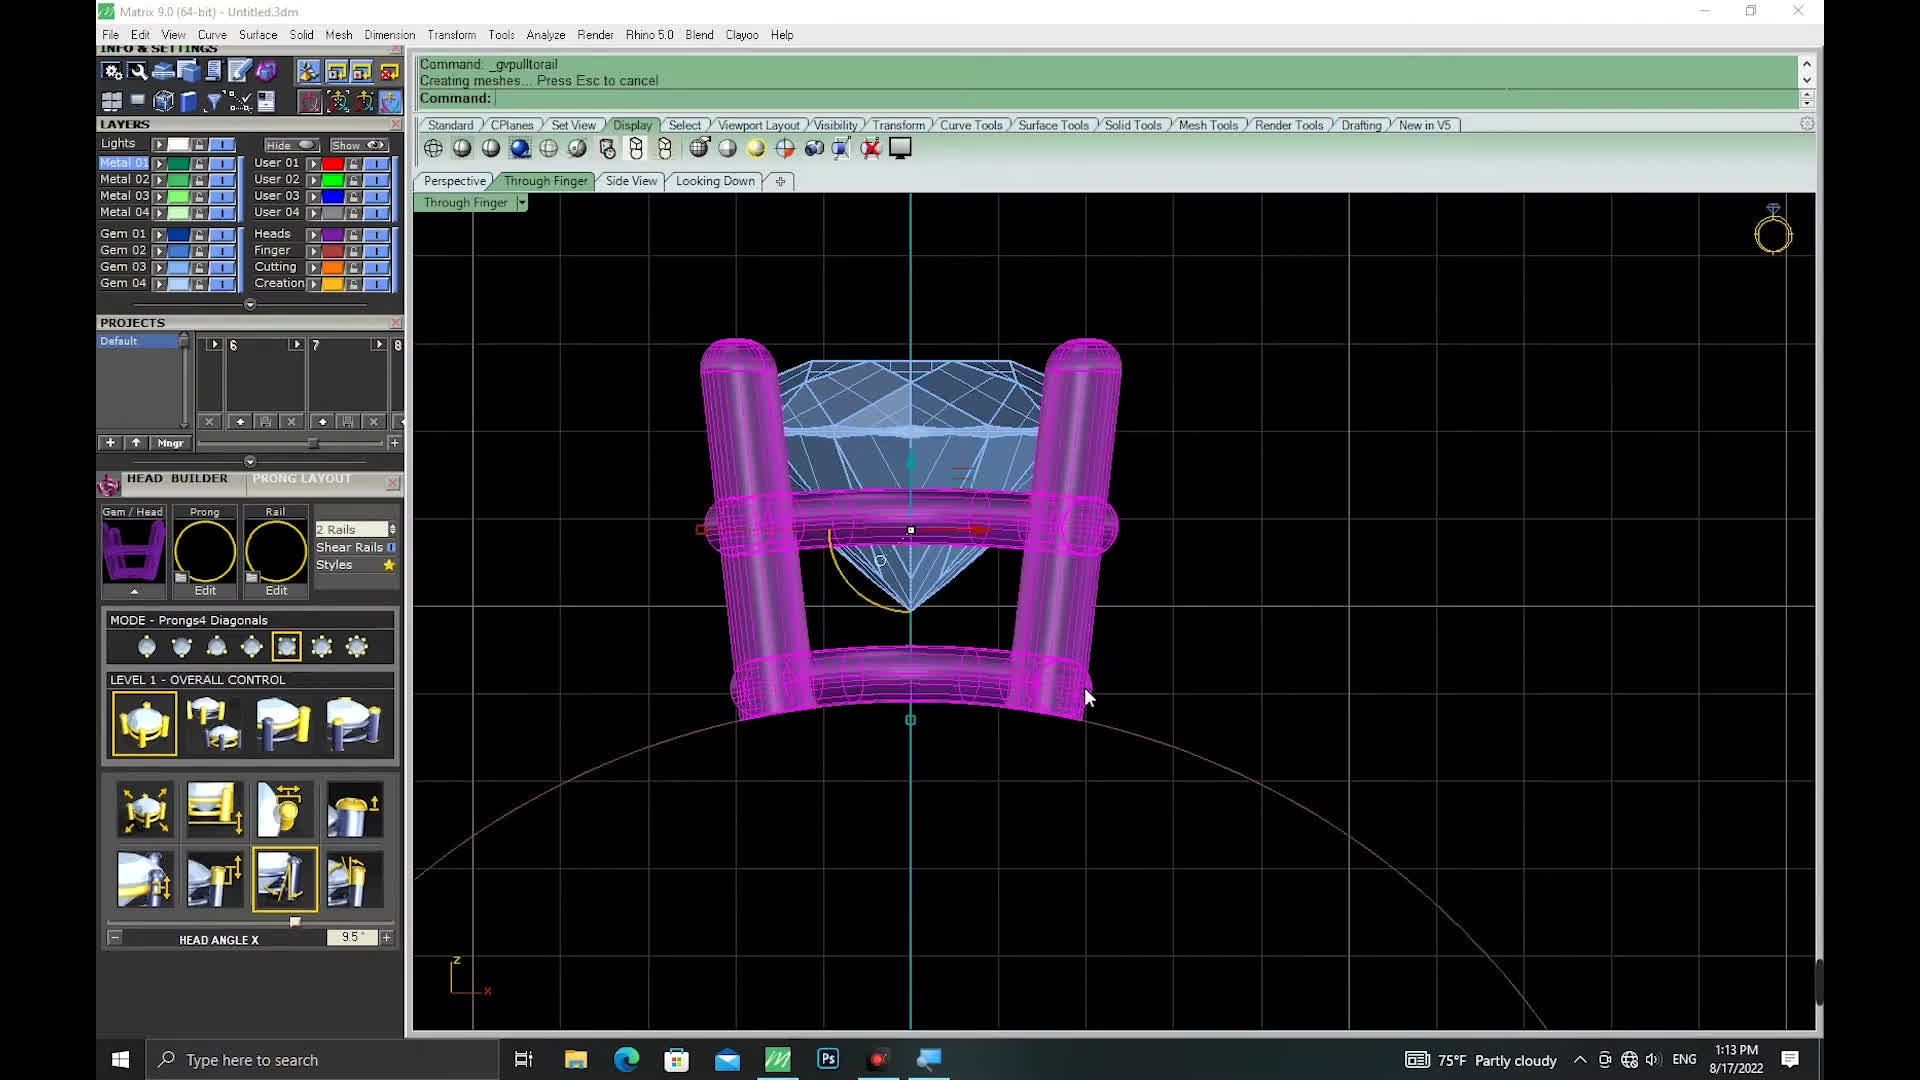Expand the Through Finger viewport dropdown arrow

tap(521, 203)
